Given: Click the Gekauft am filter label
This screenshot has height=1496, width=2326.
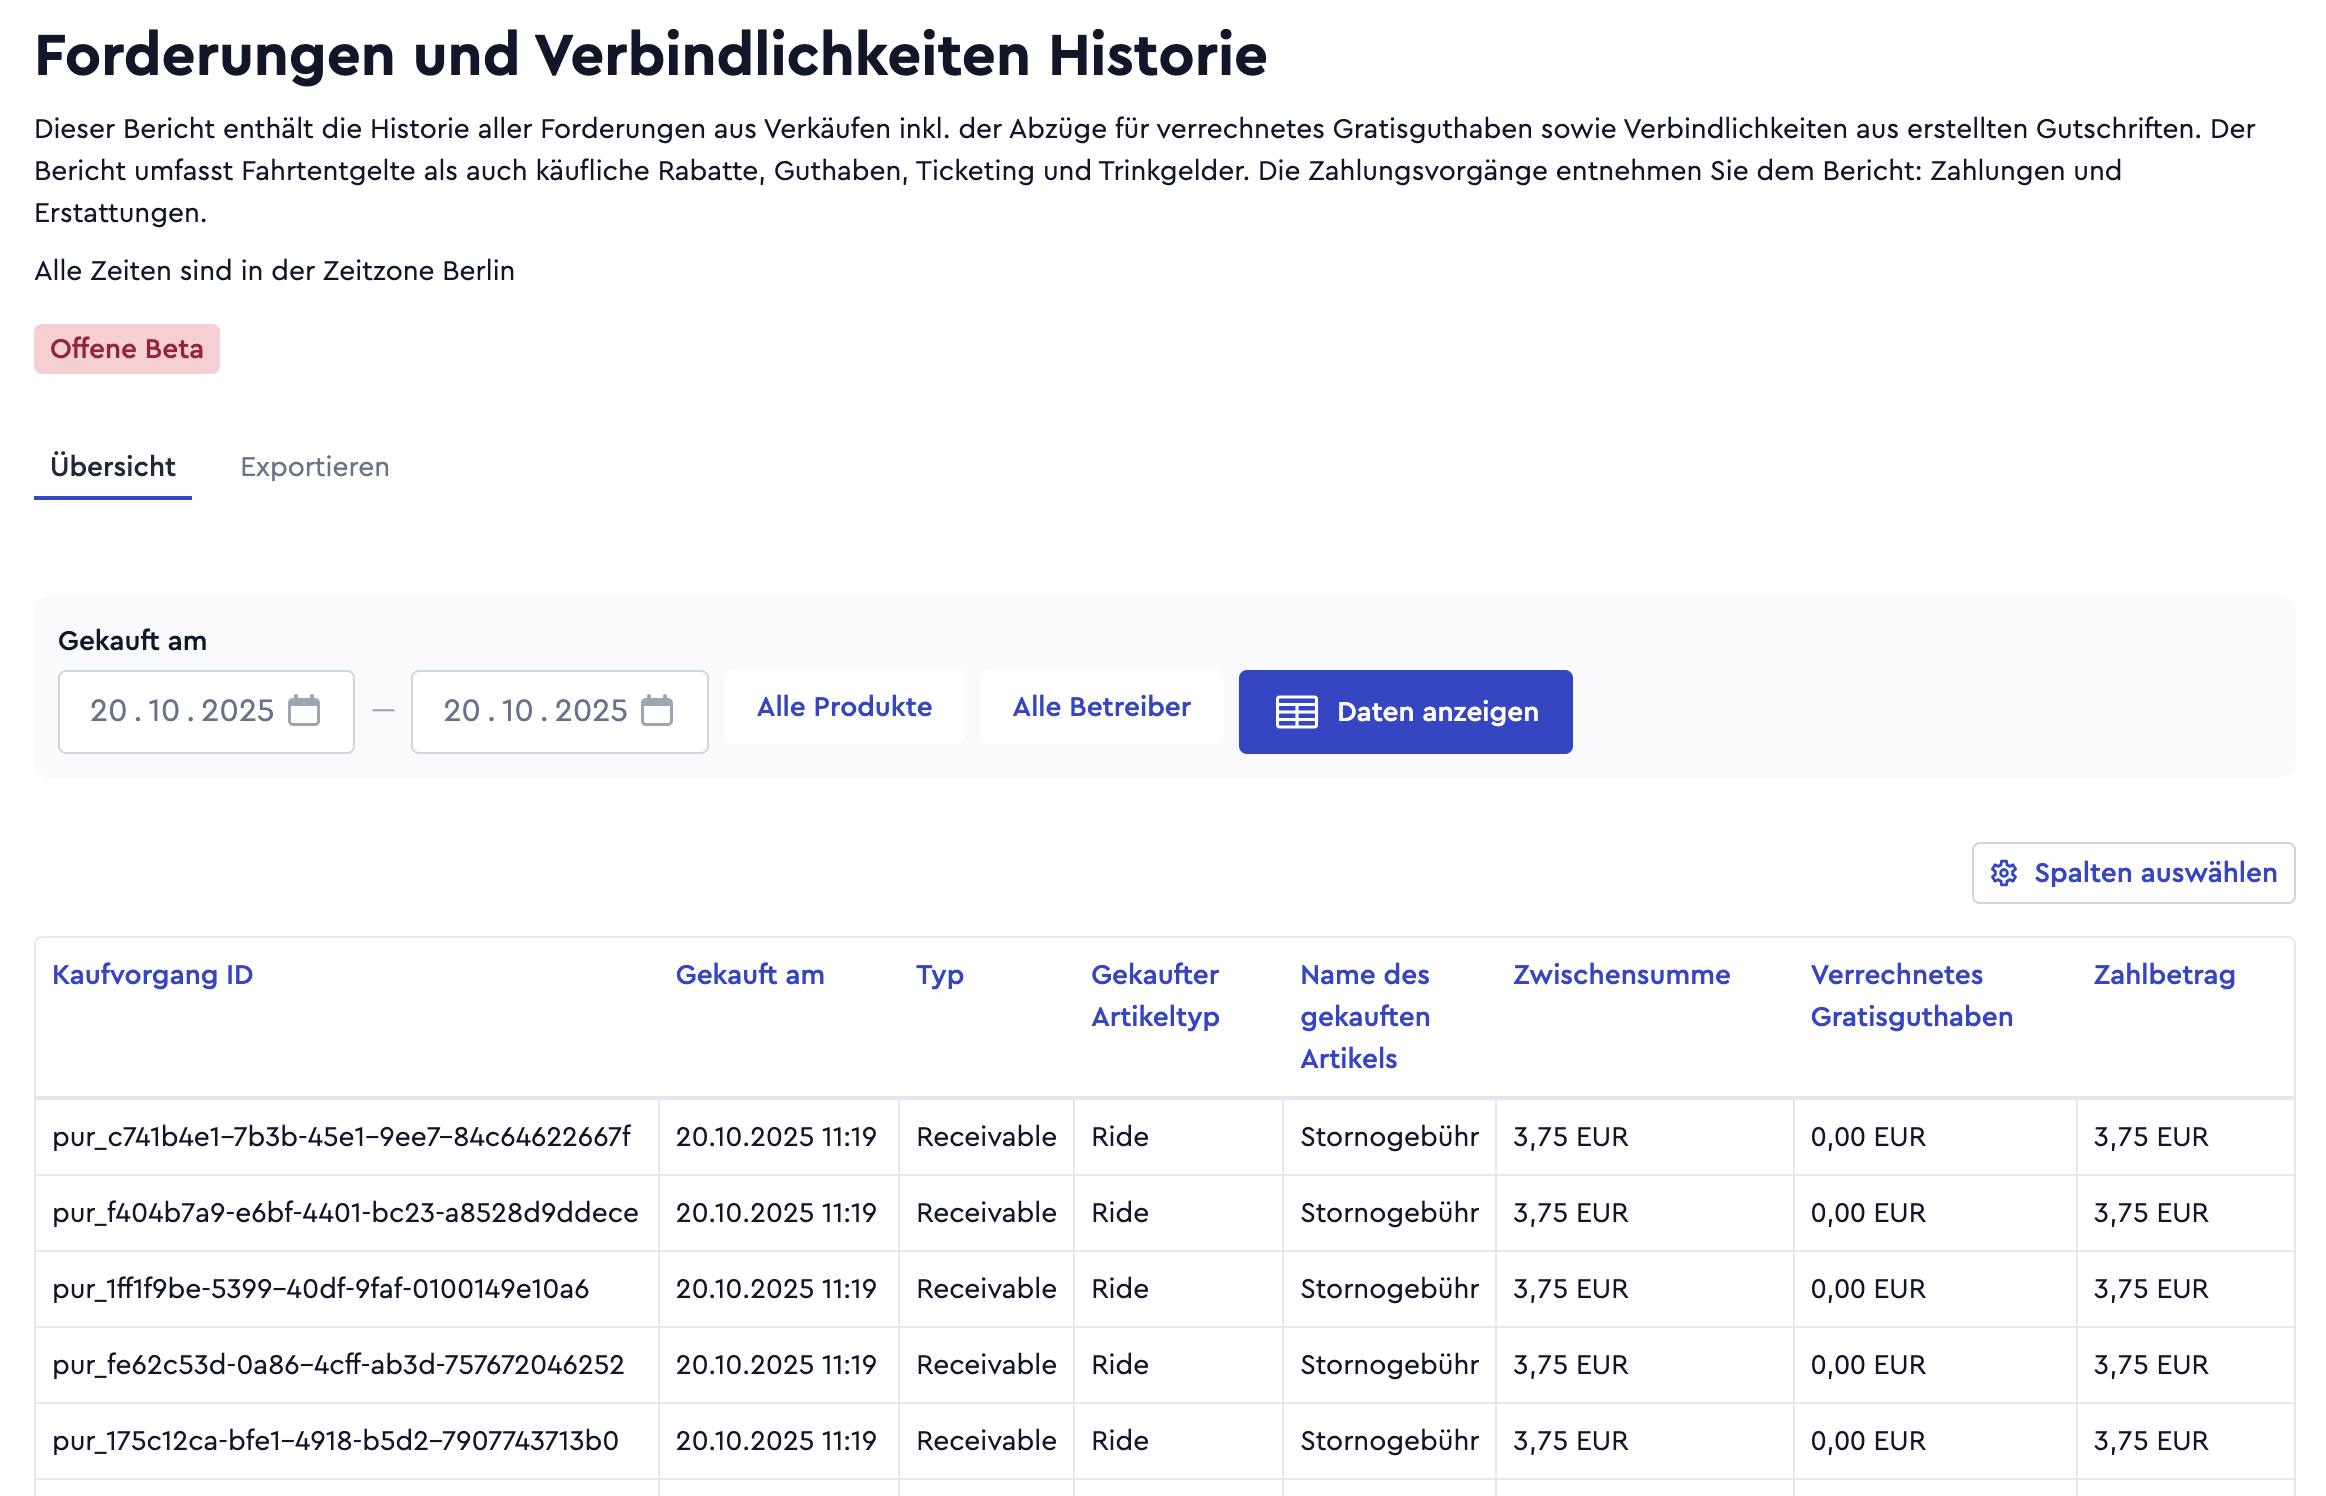Looking at the screenshot, I should 132,641.
